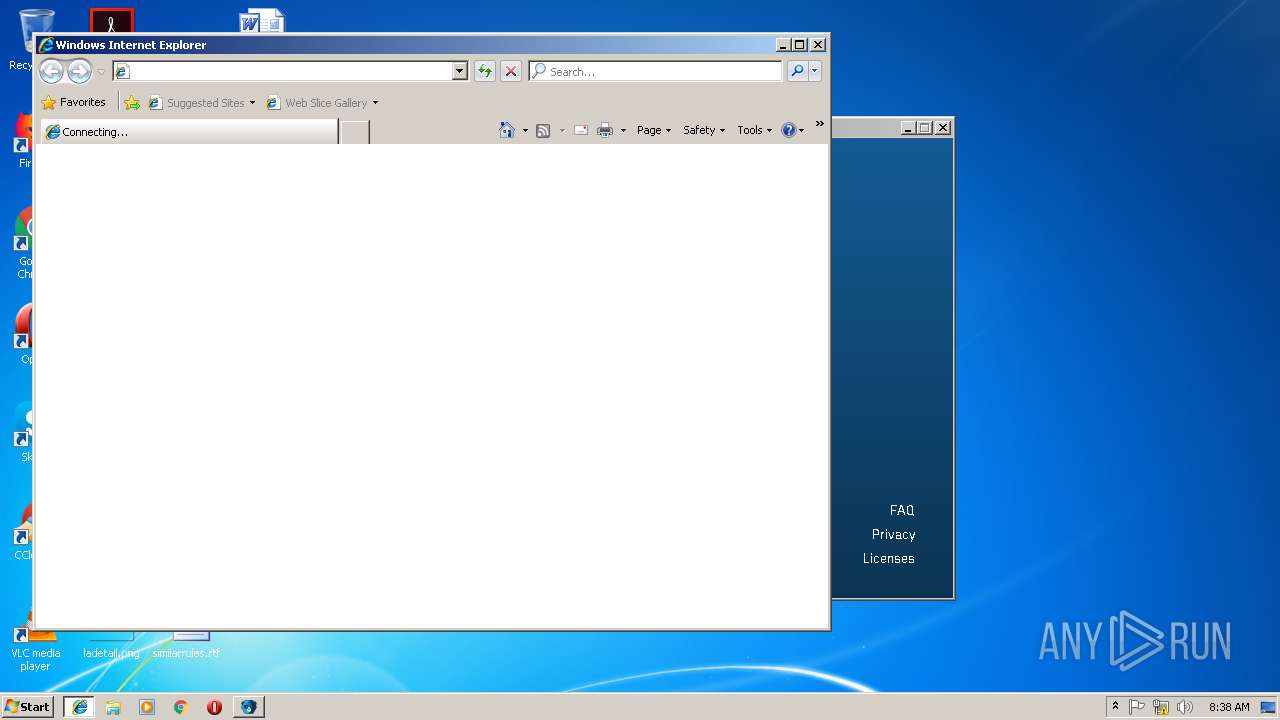Click the magnifier search button
The image size is (1280, 720).
click(x=797, y=71)
